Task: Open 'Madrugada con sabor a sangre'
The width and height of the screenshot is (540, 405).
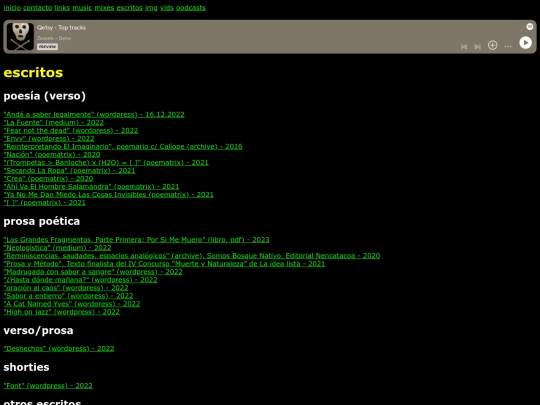Action: coord(93,272)
